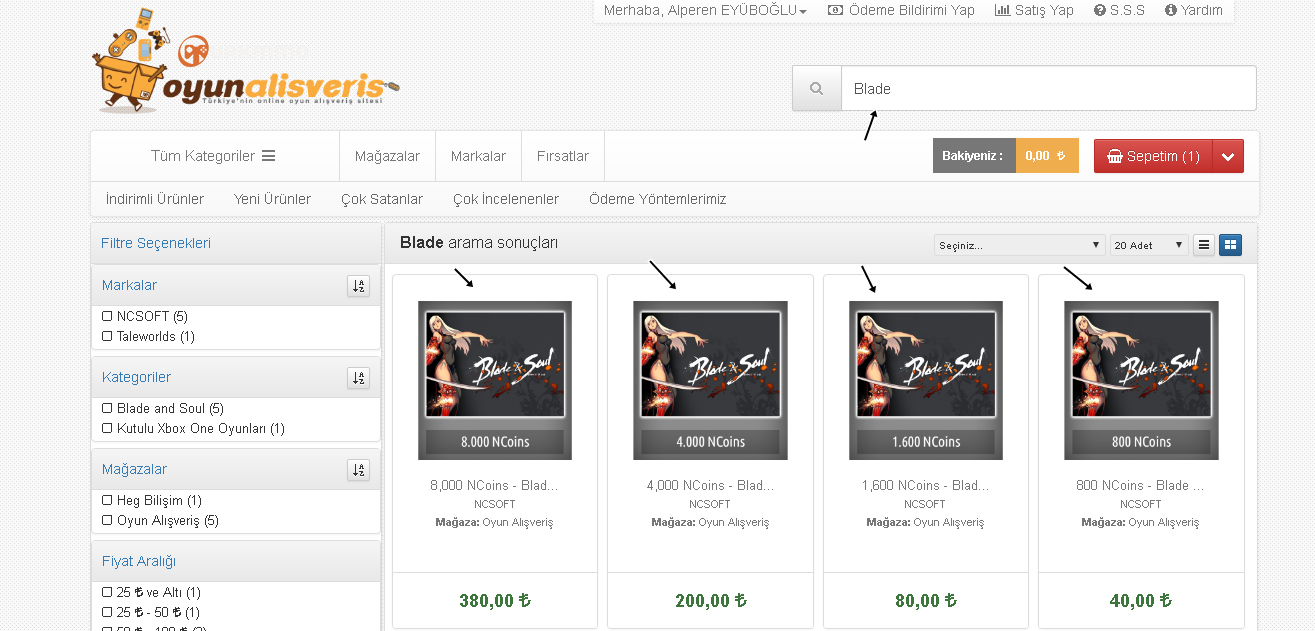
Task: Open Yeni Ürünler in the sub-menu
Action: click(272, 199)
